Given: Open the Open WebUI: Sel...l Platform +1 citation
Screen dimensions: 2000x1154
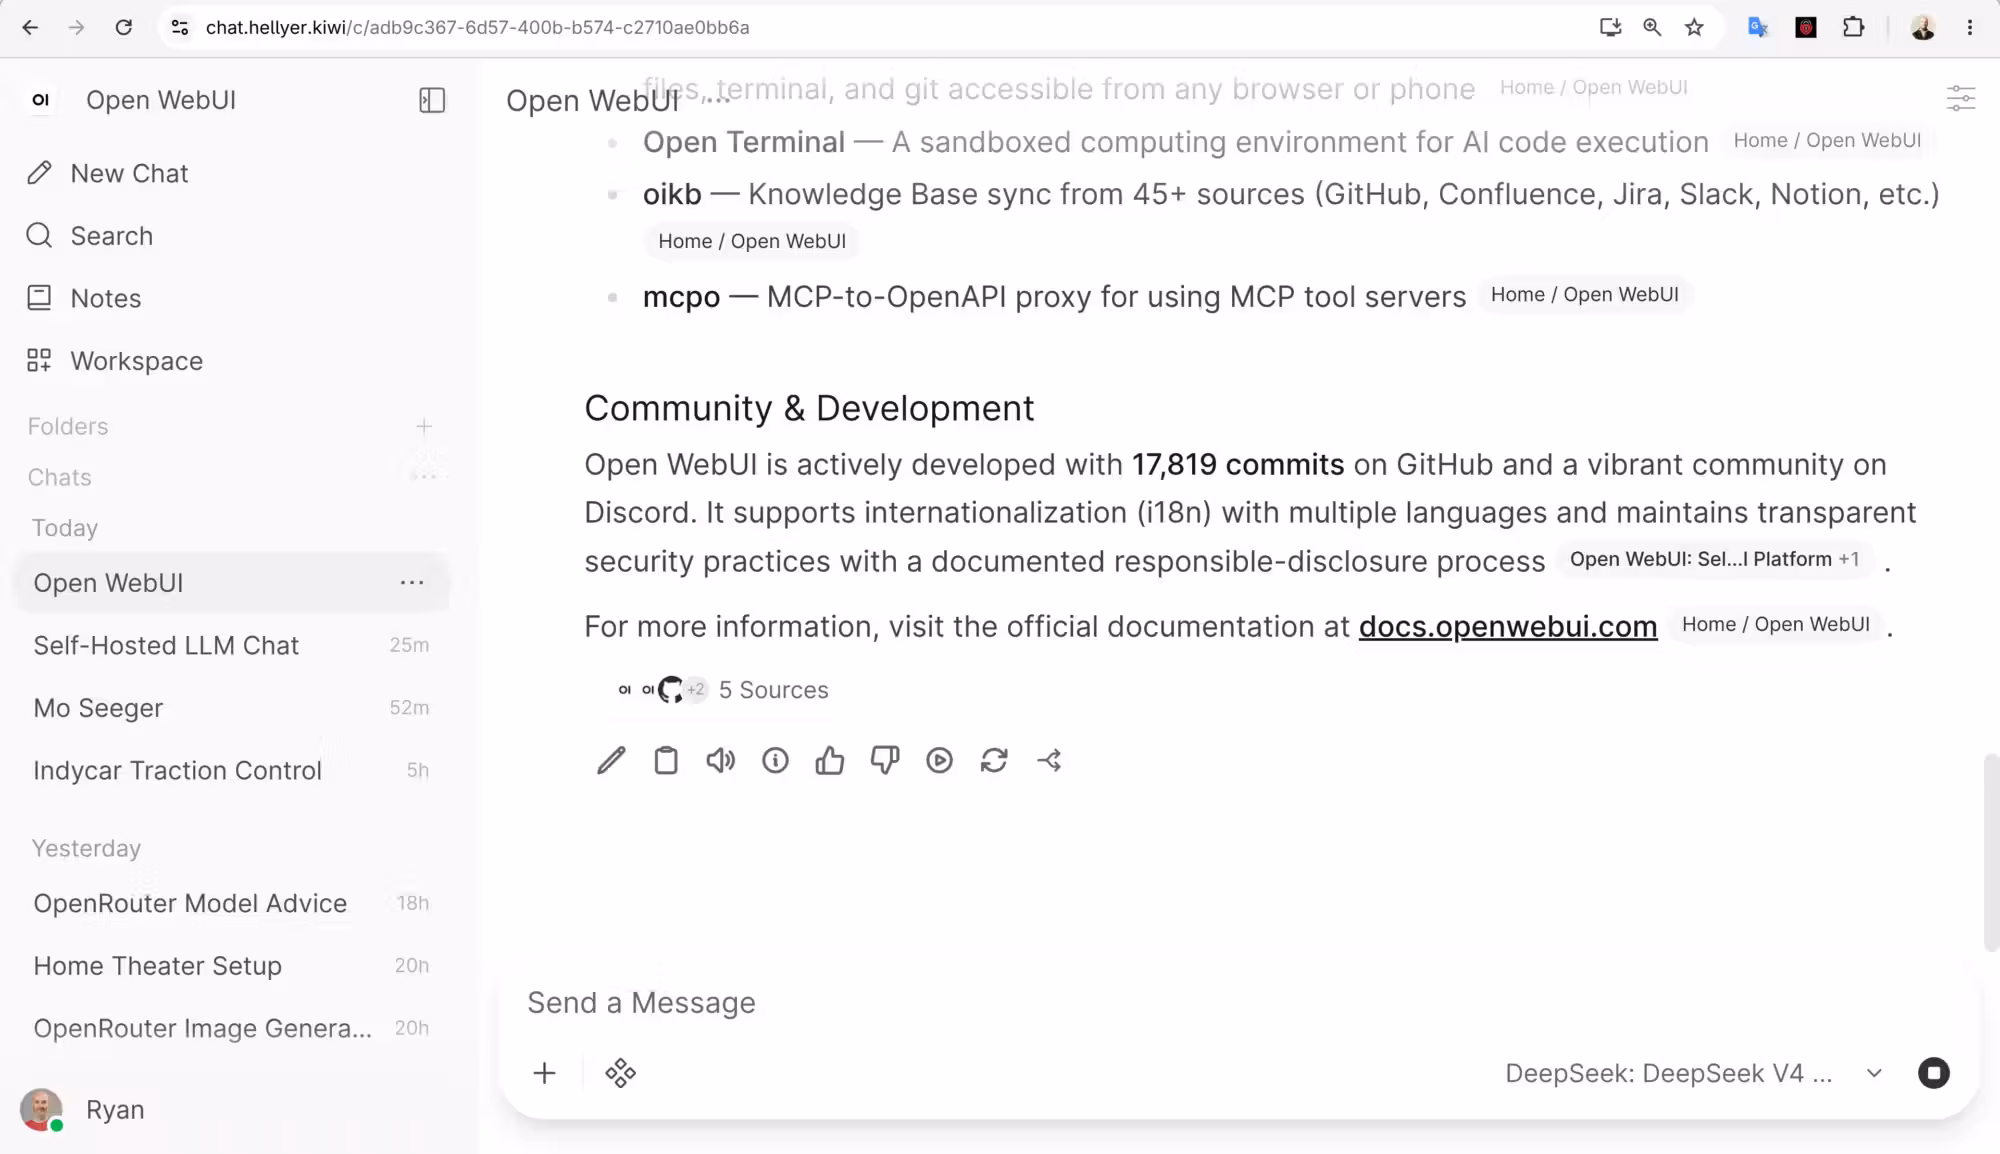Looking at the screenshot, I should point(1714,560).
